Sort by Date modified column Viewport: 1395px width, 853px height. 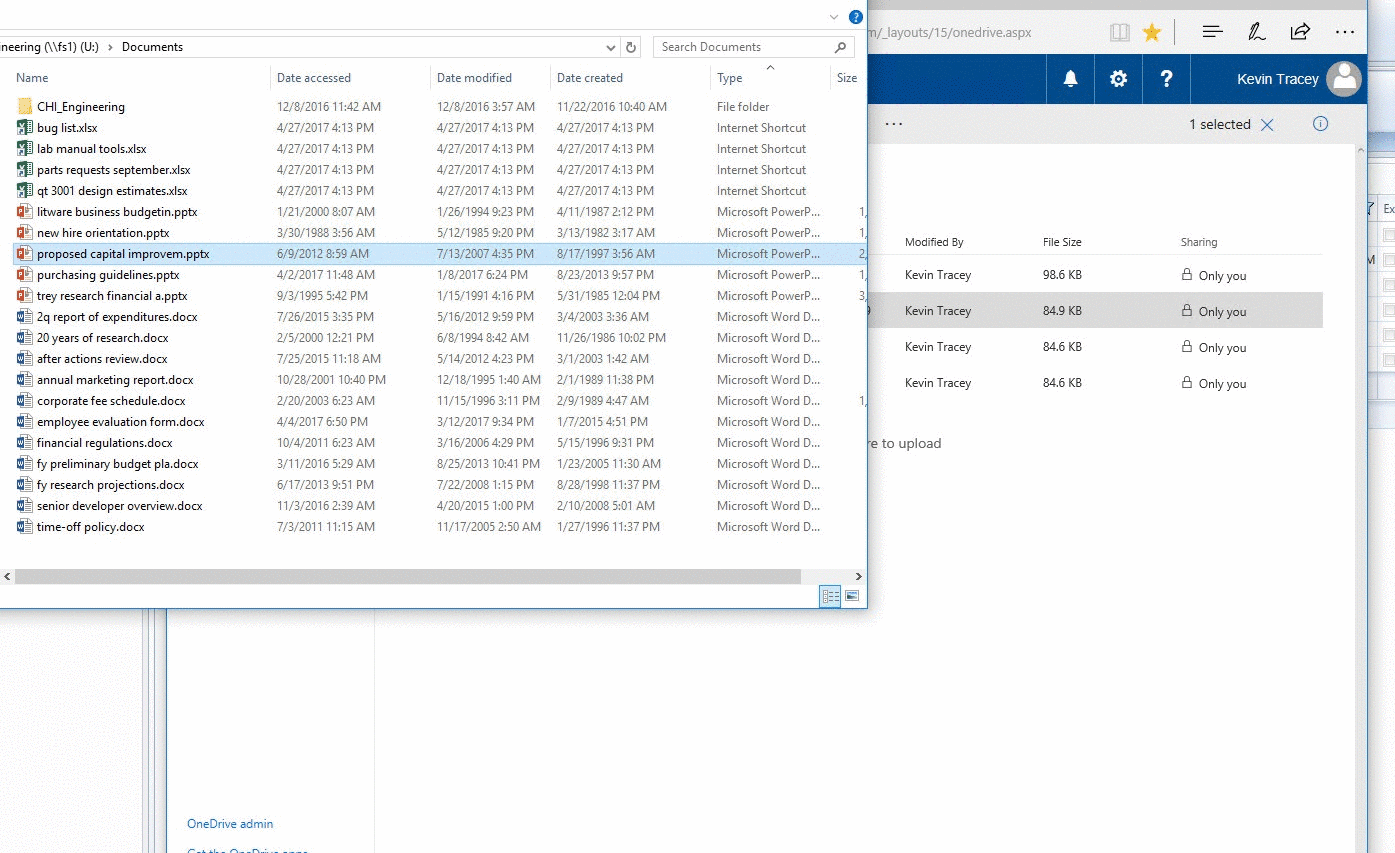coord(474,78)
